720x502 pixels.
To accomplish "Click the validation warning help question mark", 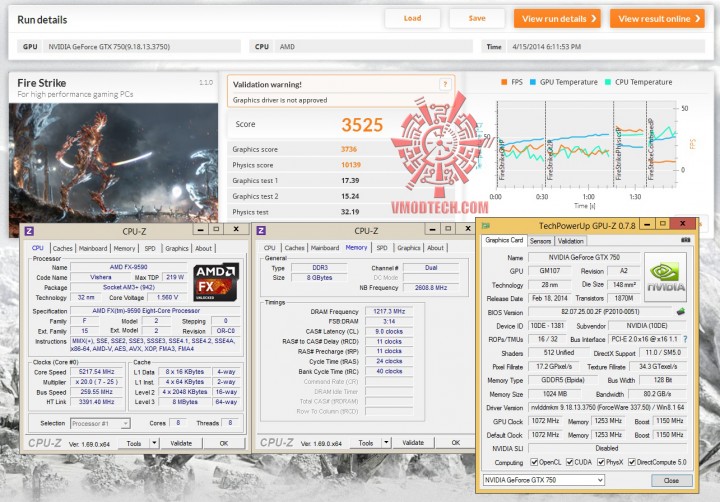I will tap(444, 85).
